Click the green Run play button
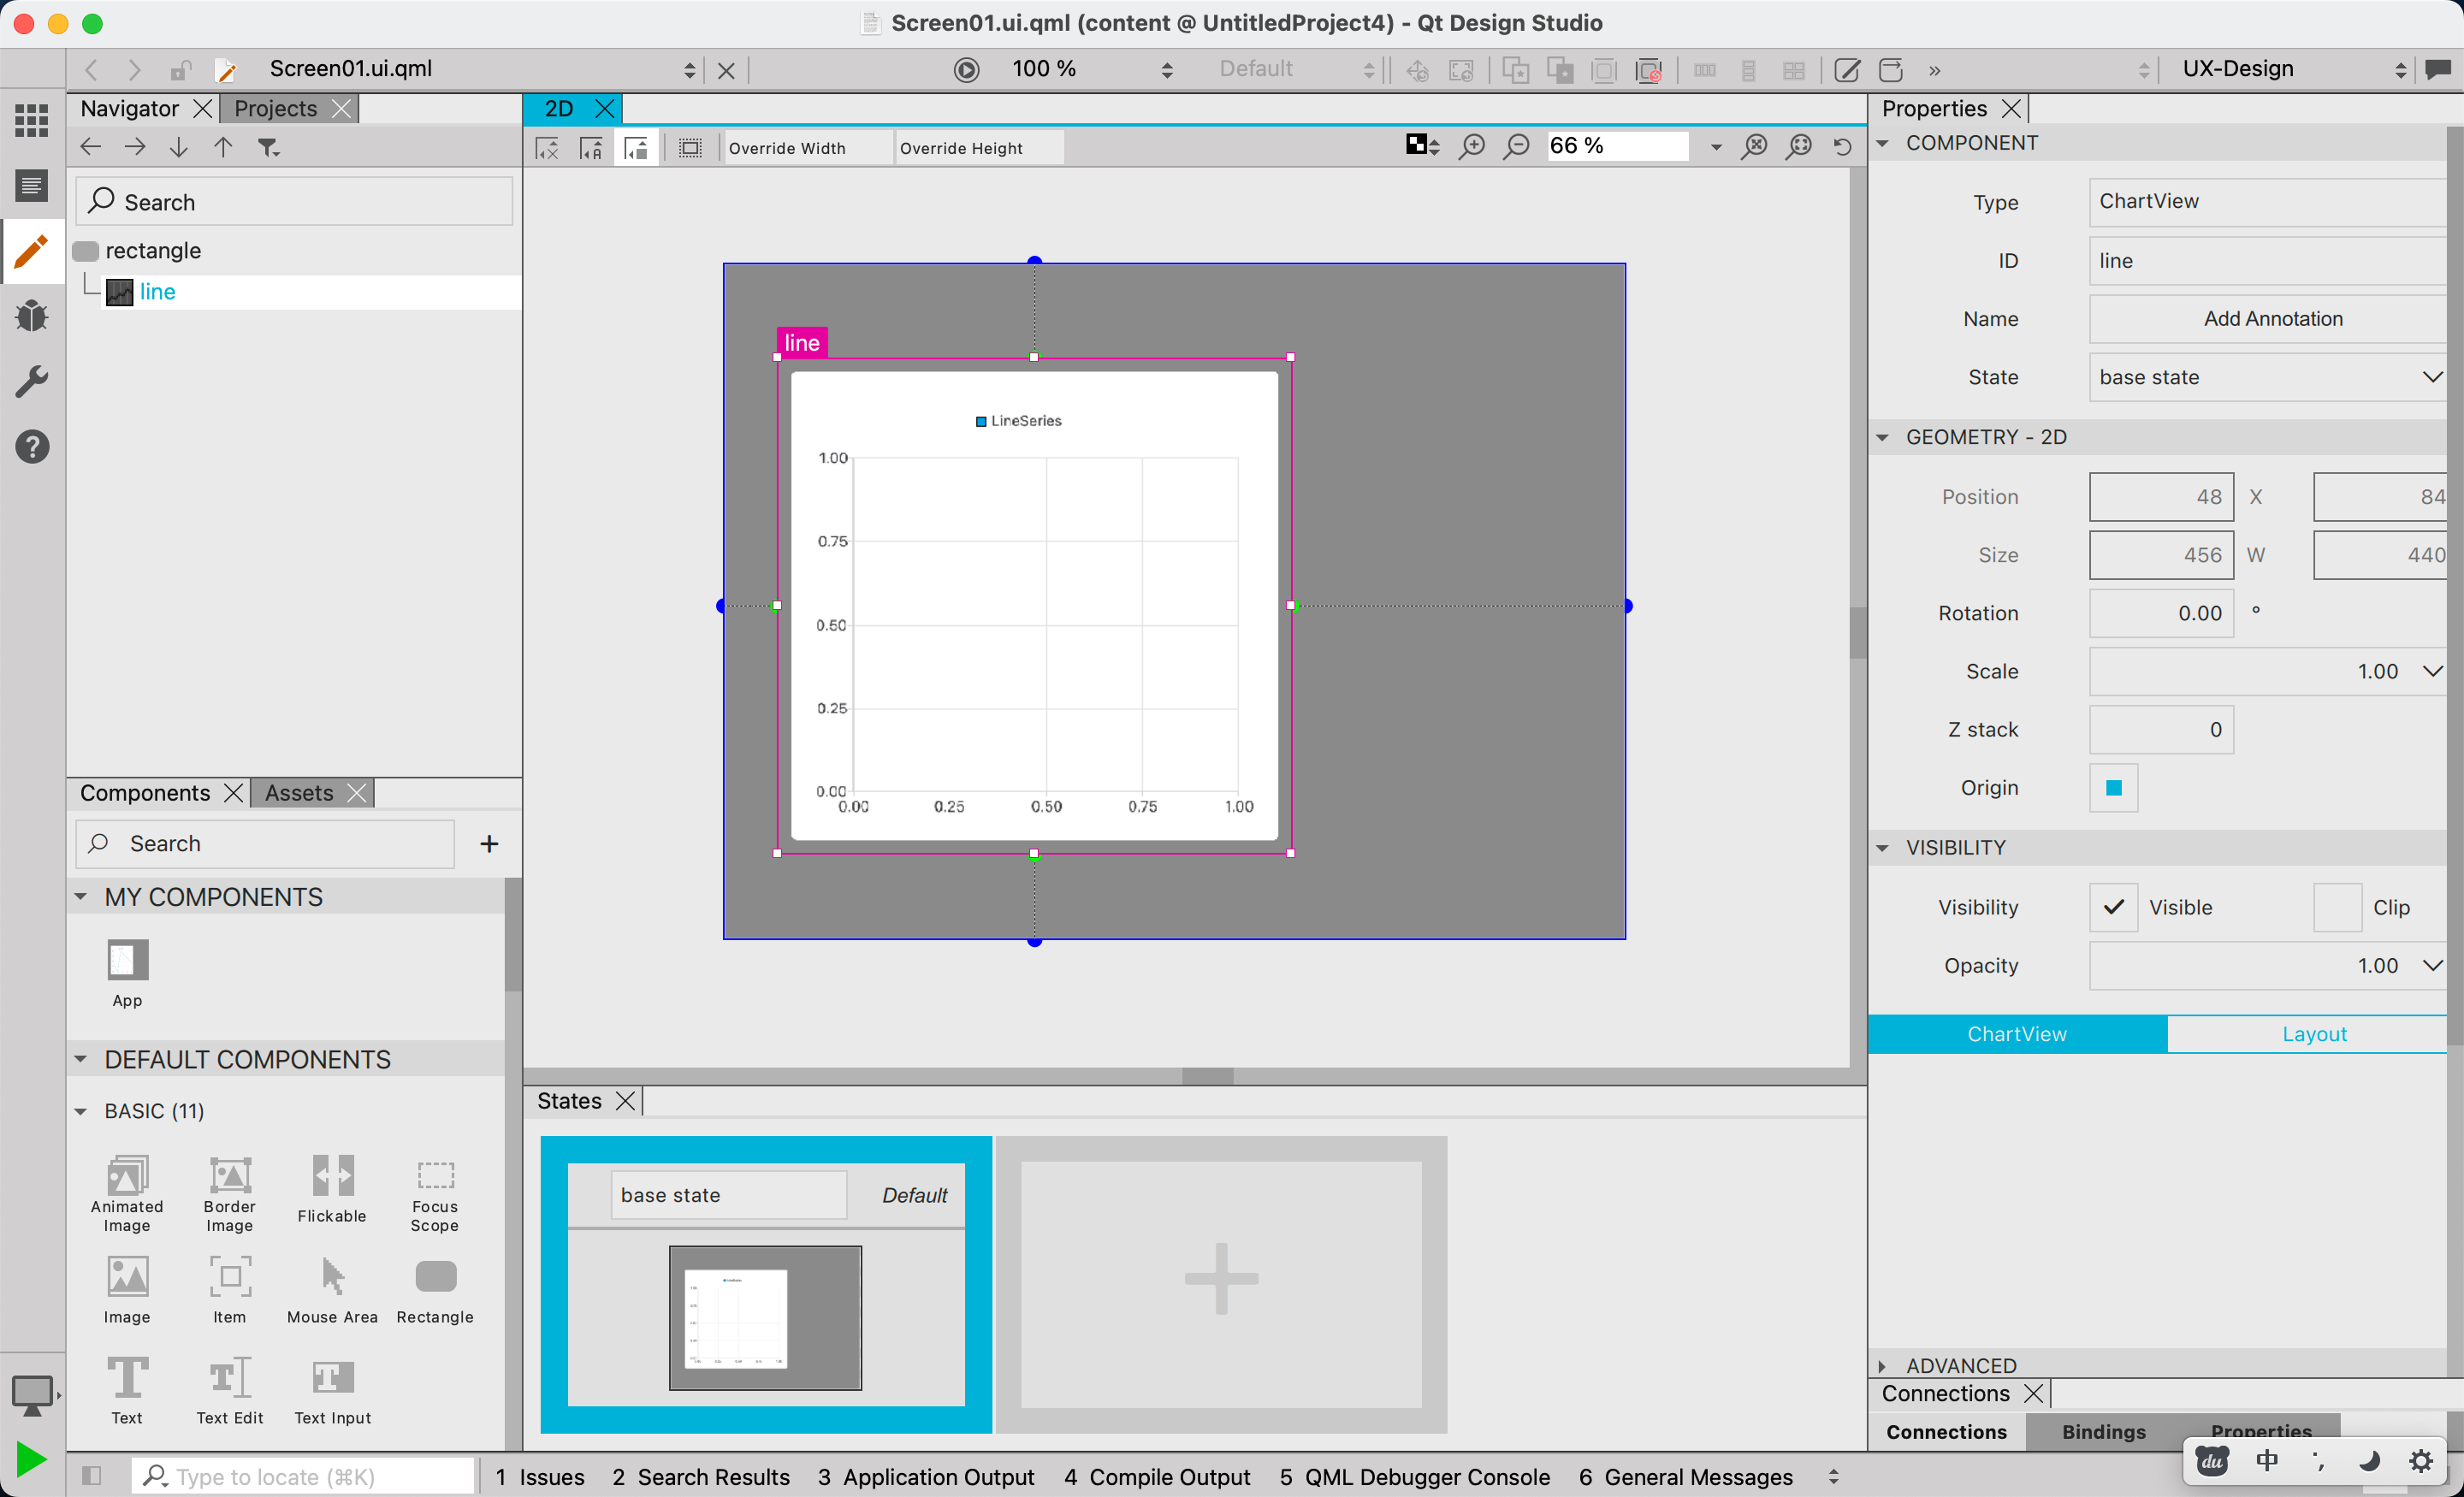The width and height of the screenshot is (2464, 1497). 31,1459
